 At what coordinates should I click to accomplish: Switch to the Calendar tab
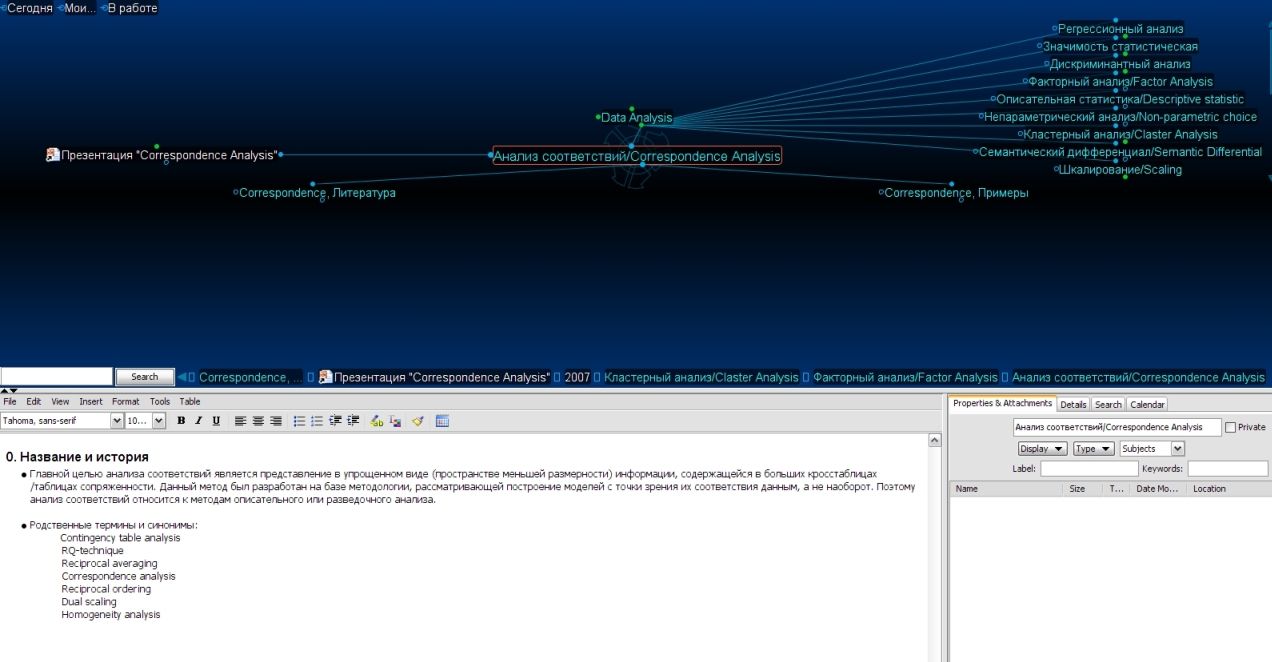1147,405
